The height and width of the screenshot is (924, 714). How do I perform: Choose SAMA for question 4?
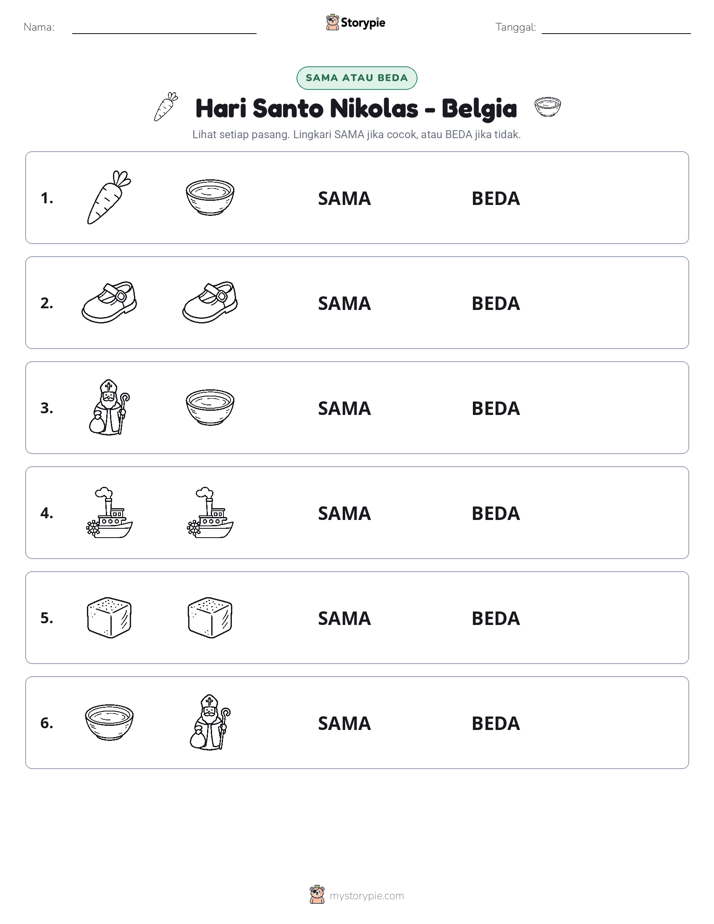tap(344, 513)
